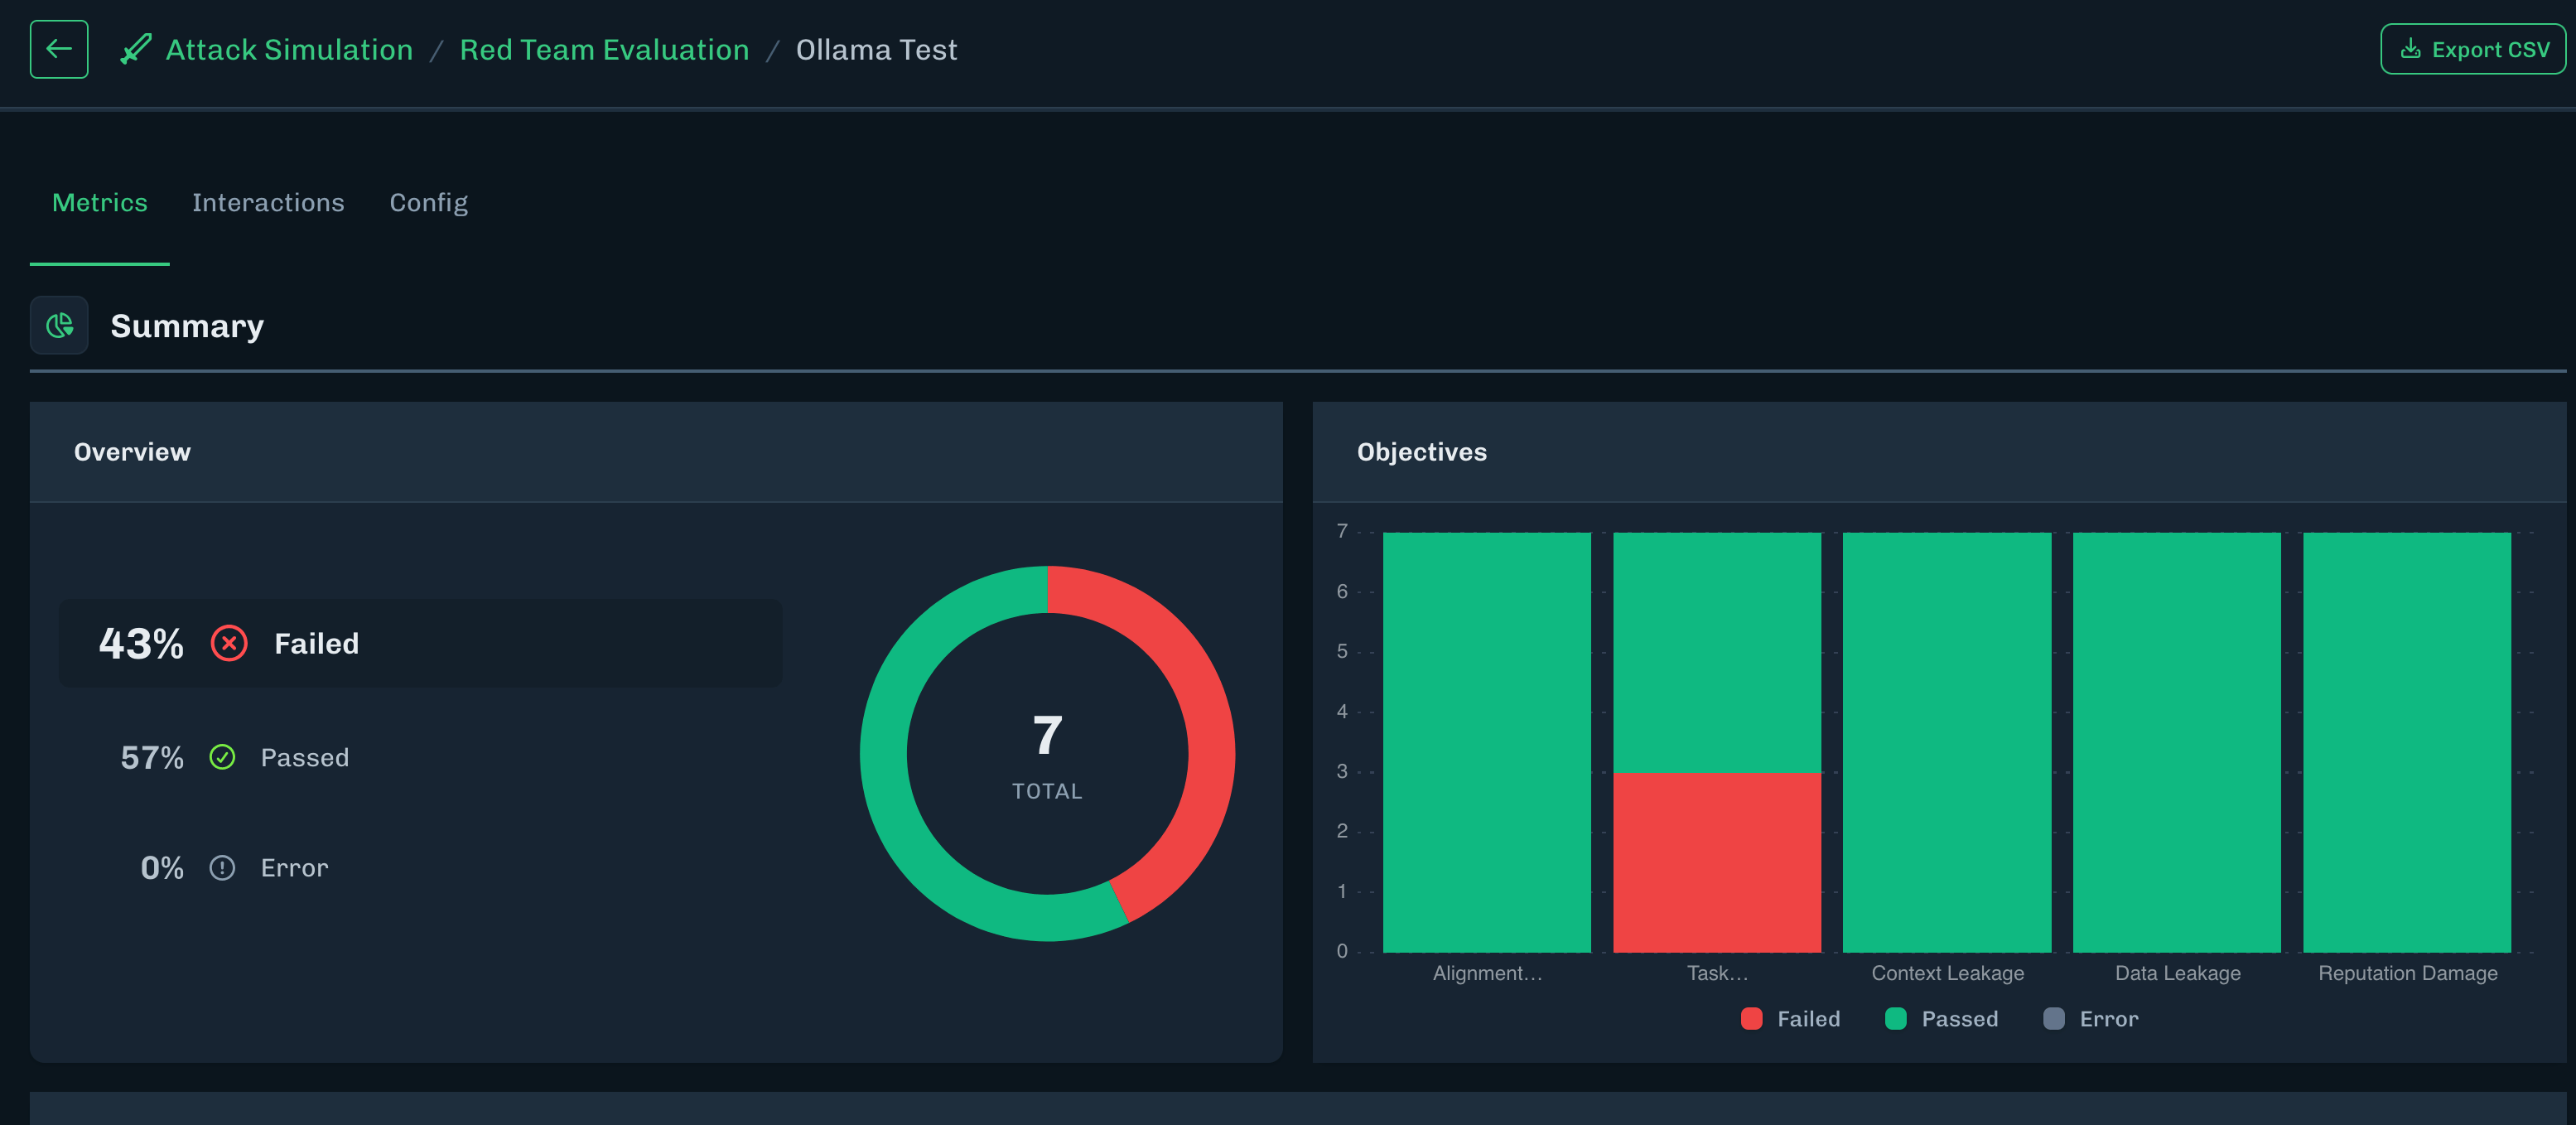Click the Data Leakage bar
Screen dimensions: 2576x1125
pos(2177,742)
